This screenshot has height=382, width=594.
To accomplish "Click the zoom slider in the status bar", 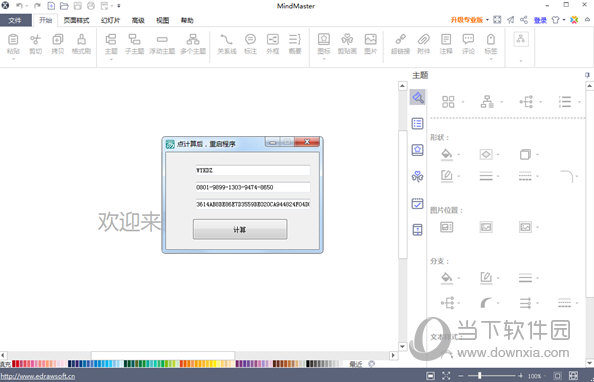I will click(480, 376).
